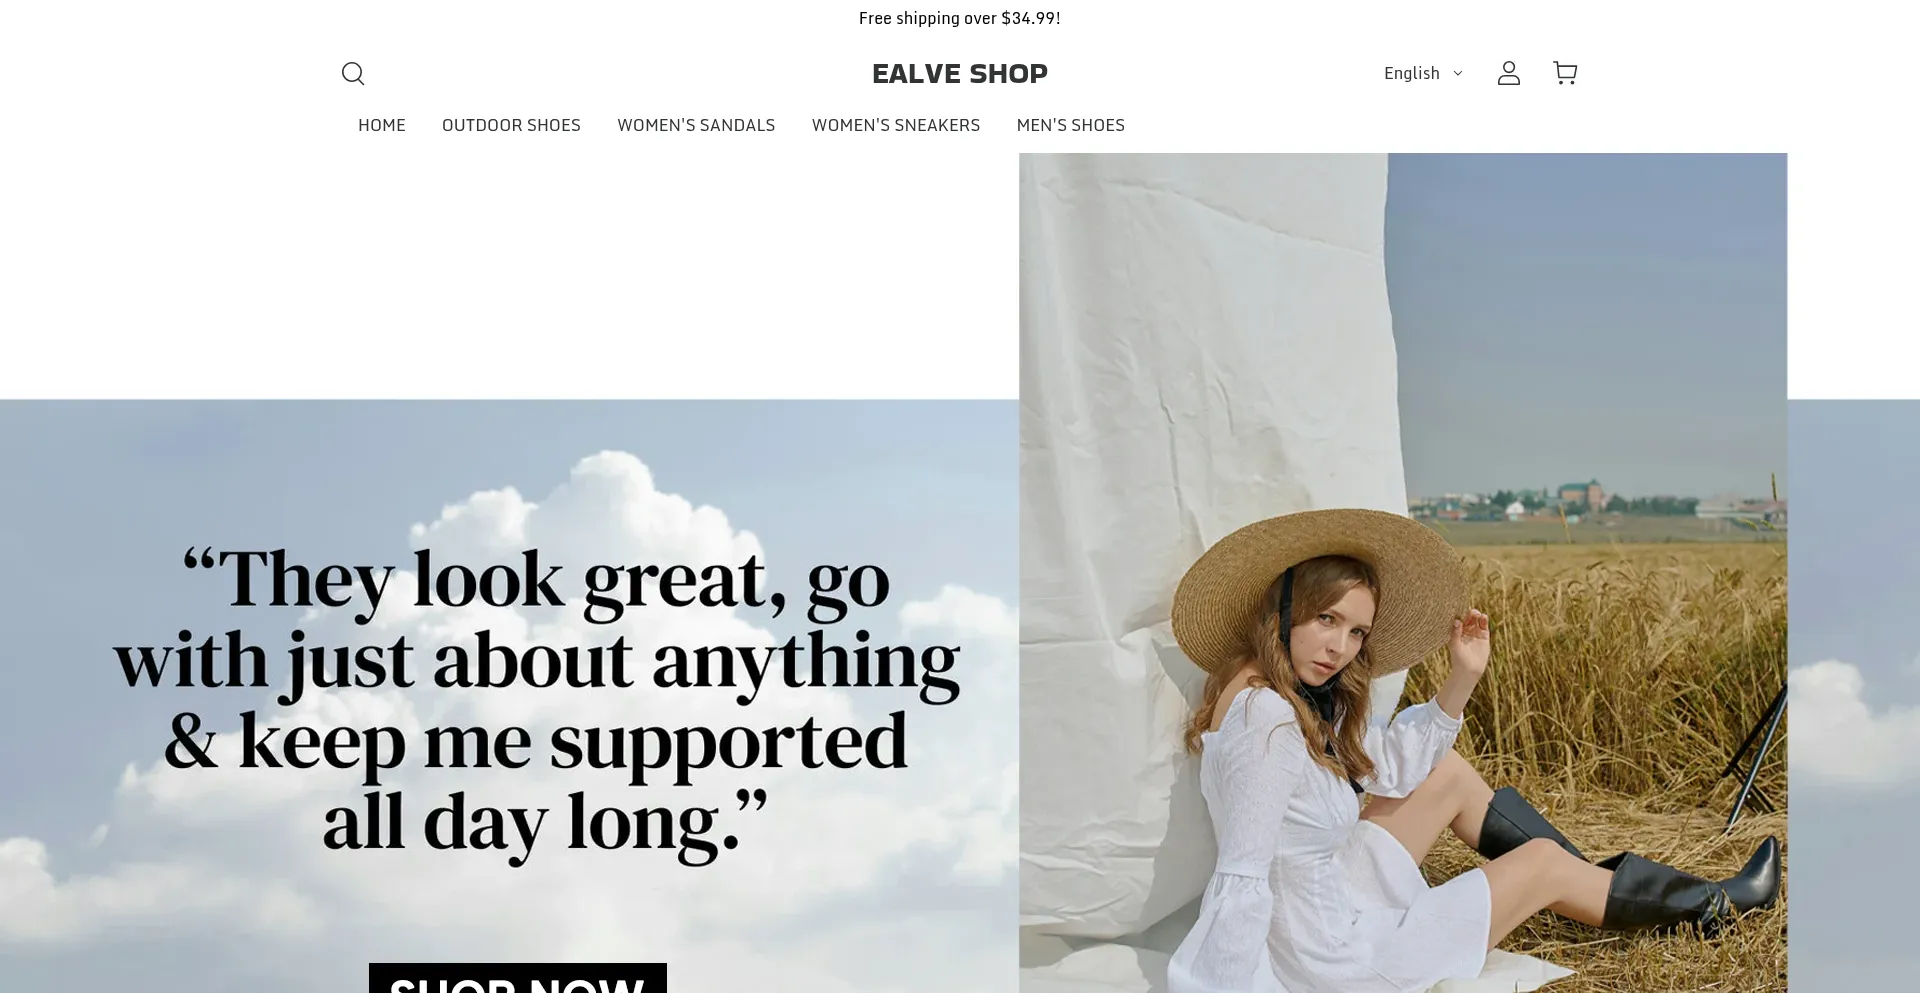Click the "They look great" quote headline
This screenshot has height=993, width=1920.
[537, 702]
